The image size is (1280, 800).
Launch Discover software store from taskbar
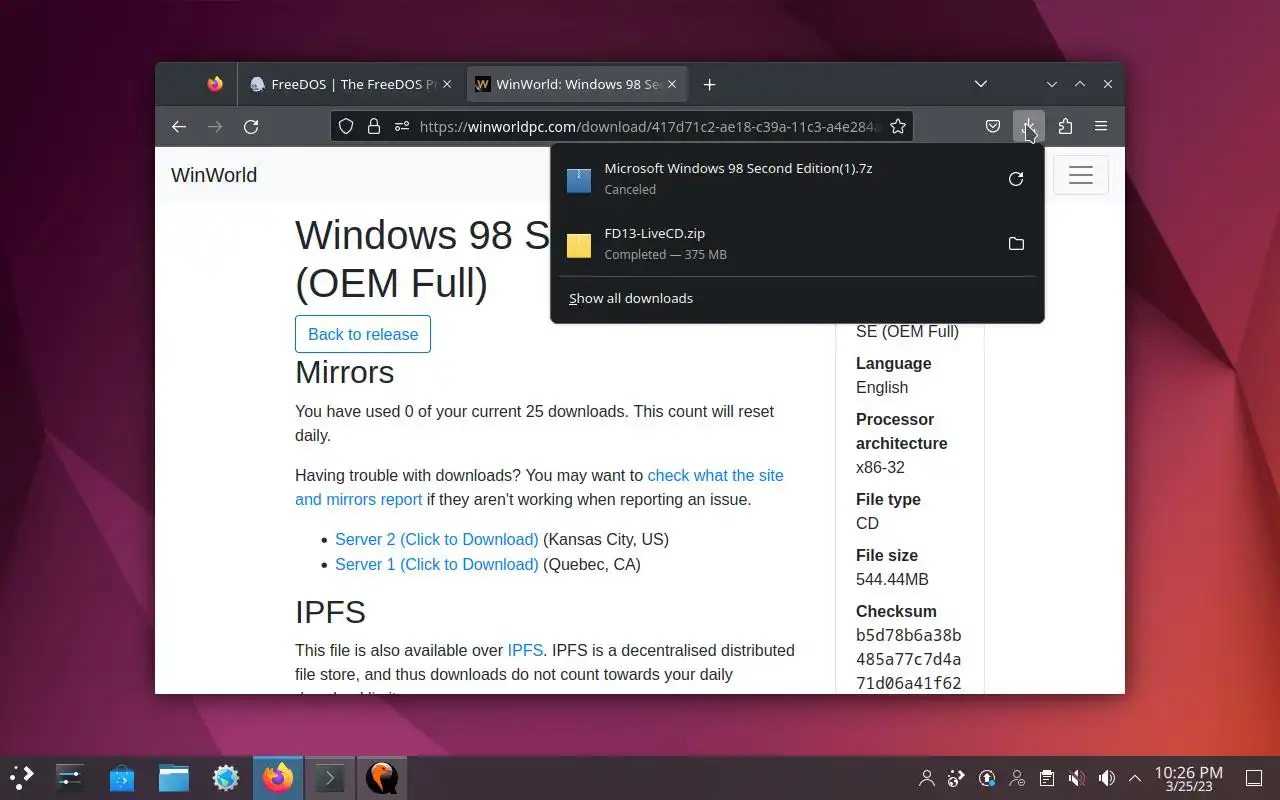122,777
